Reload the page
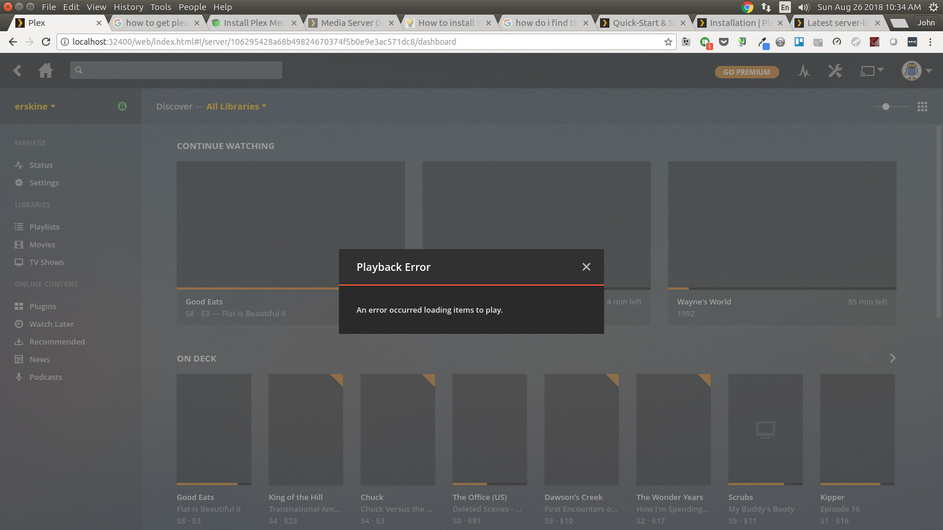The width and height of the screenshot is (943, 530). click(x=46, y=42)
